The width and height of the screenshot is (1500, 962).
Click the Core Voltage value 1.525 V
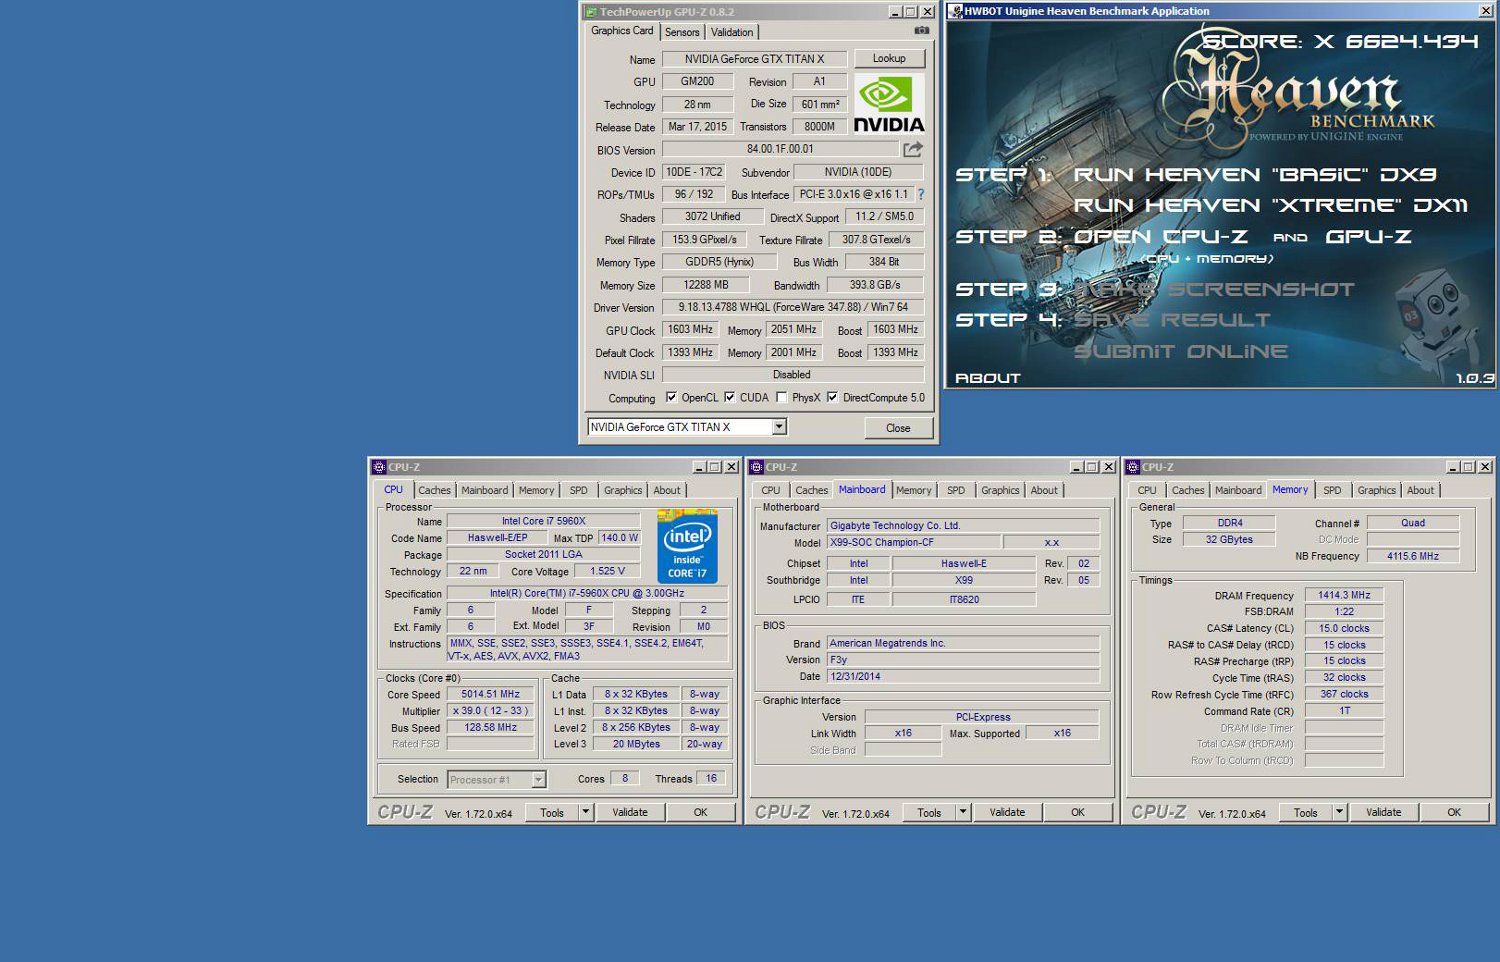608,571
